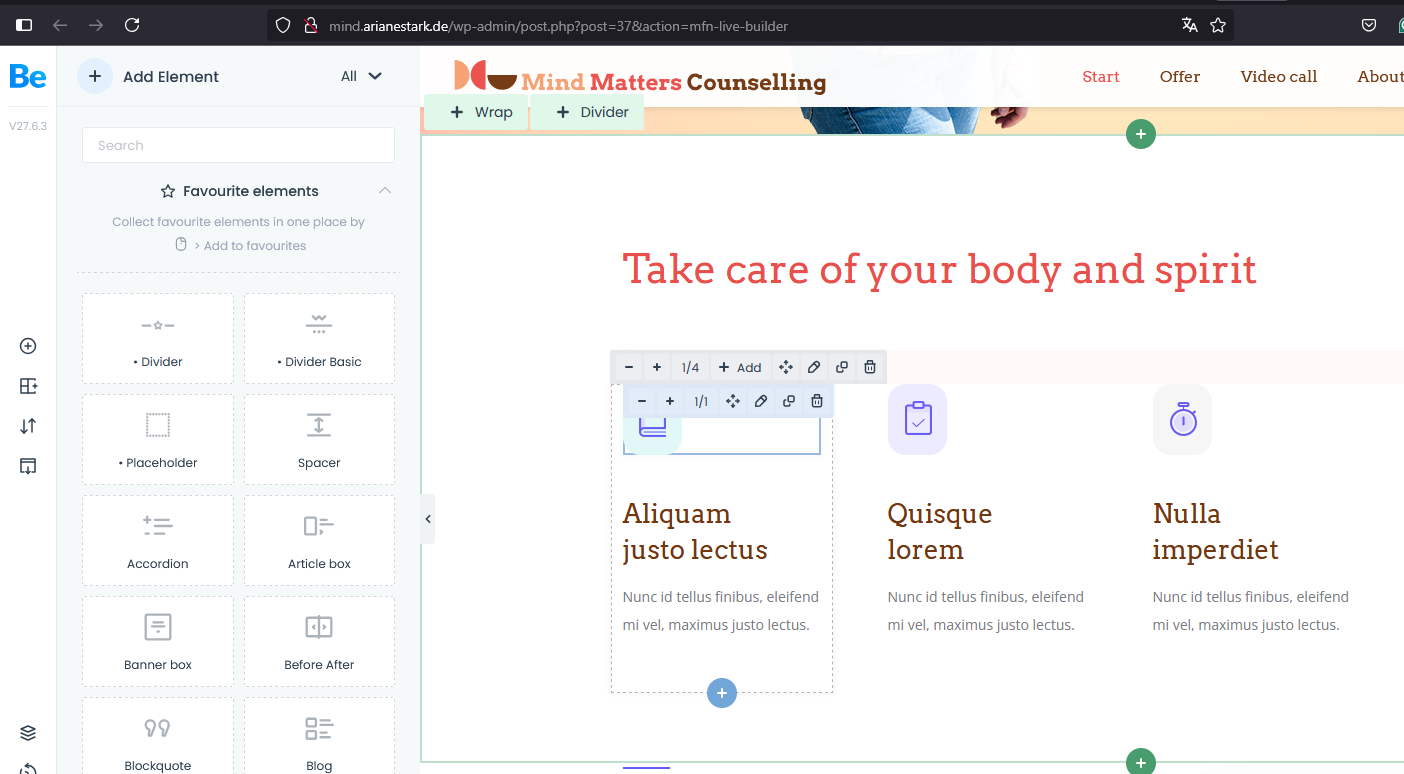1404x774 pixels.
Task: Open the navigator layers icon in left sidebar
Action: click(x=28, y=733)
